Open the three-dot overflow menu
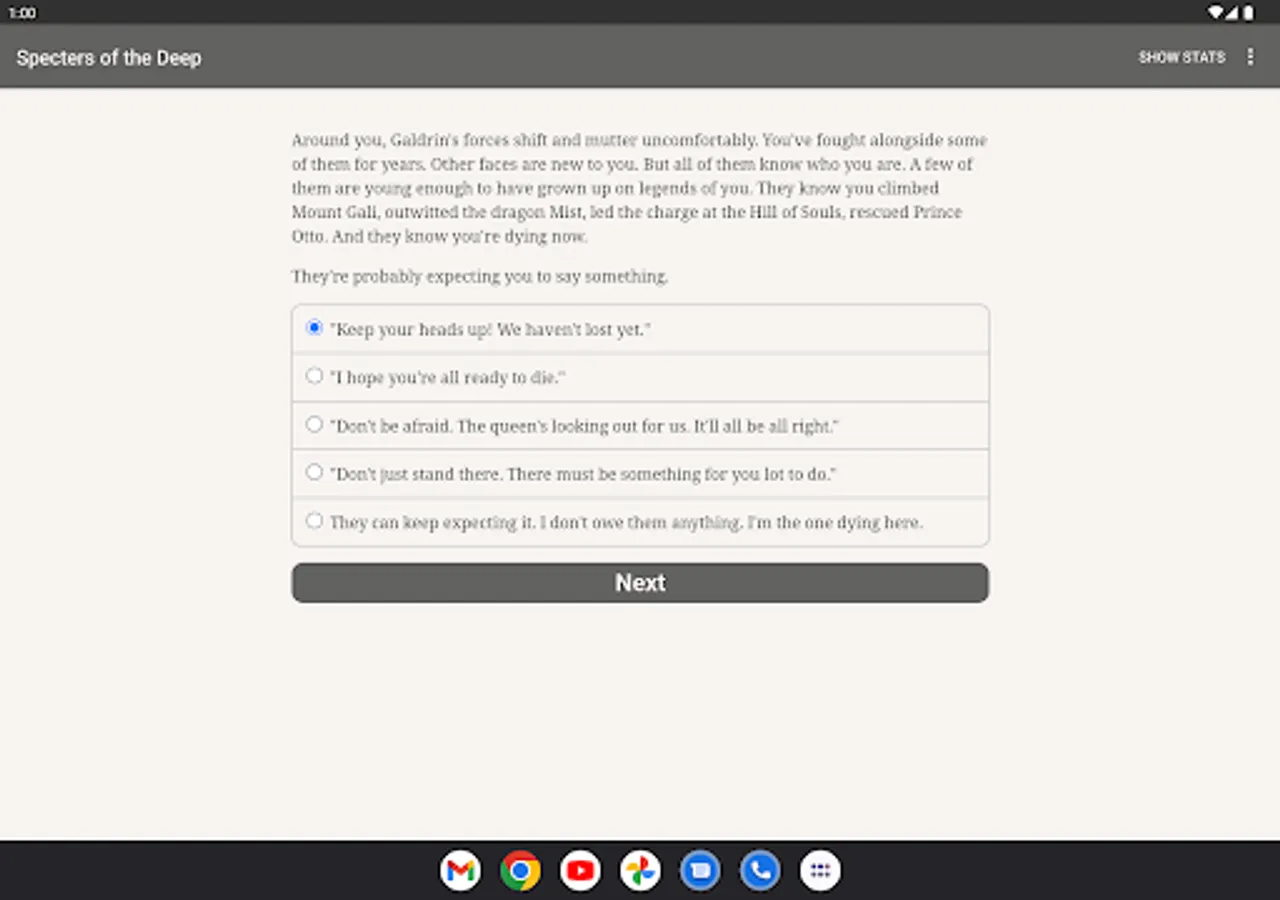This screenshot has height=900, width=1280. [1251, 57]
